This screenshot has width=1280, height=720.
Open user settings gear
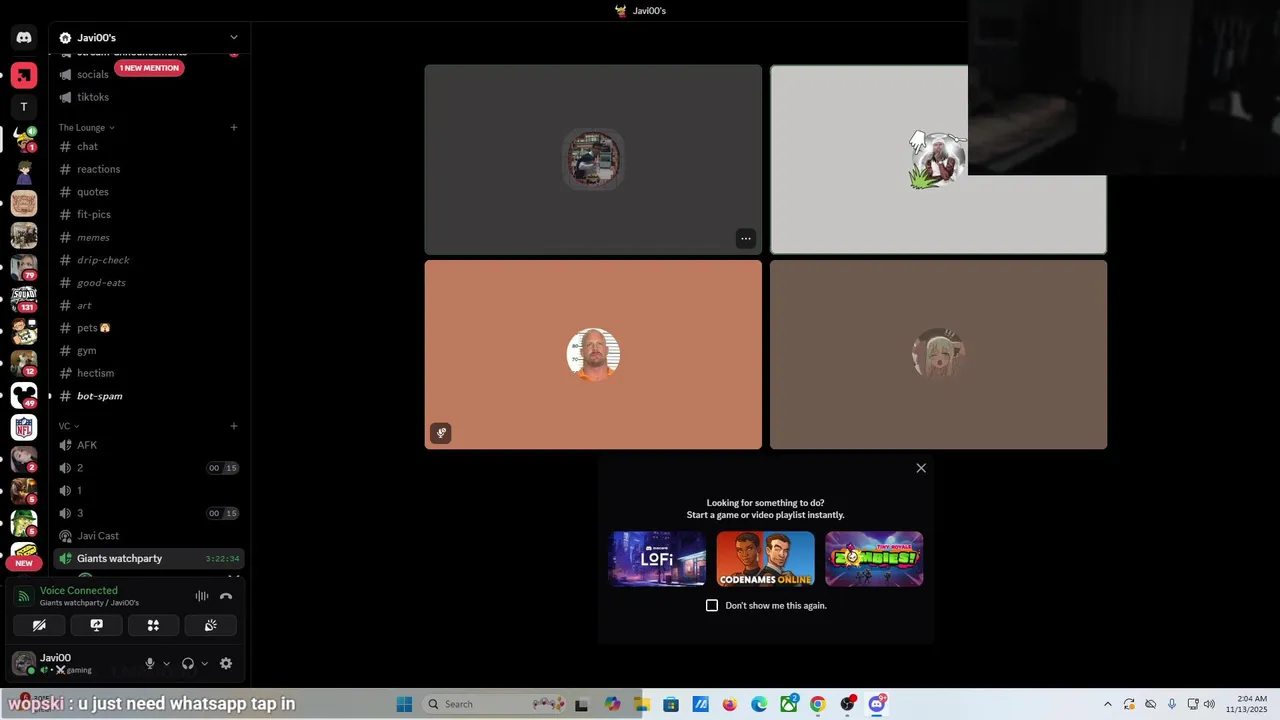pos(226,663)
